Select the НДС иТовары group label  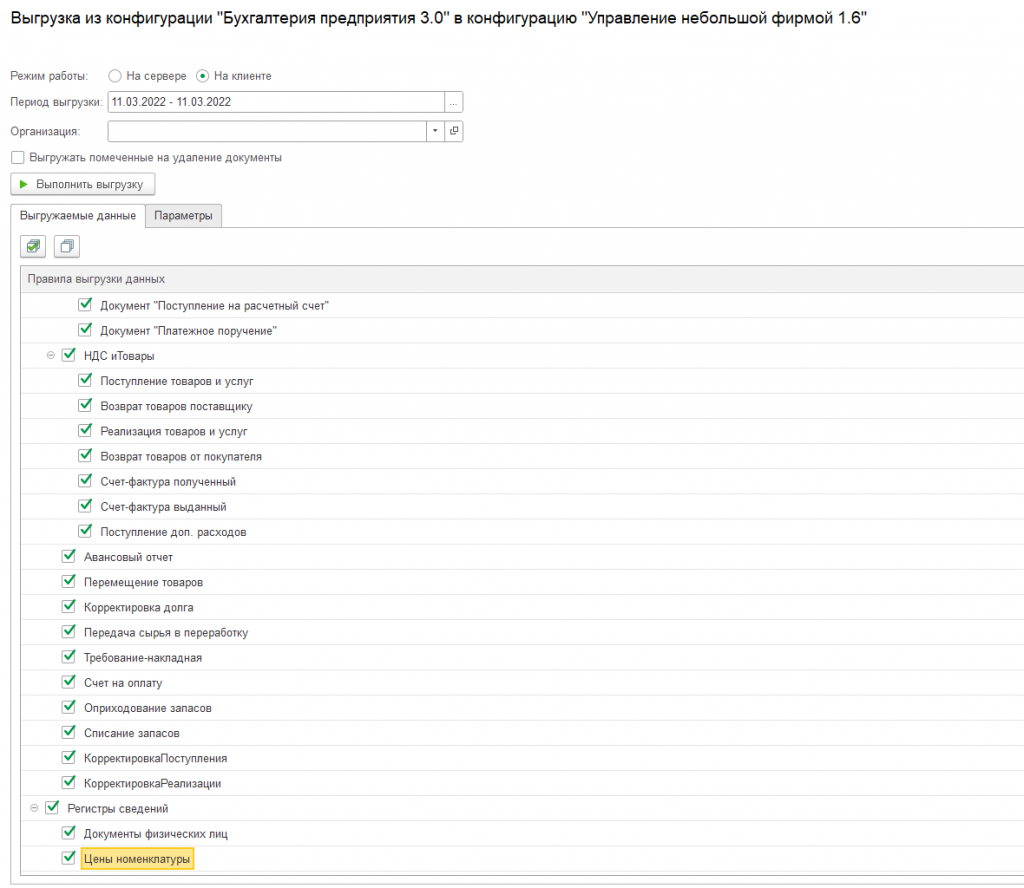click(119, 356)
